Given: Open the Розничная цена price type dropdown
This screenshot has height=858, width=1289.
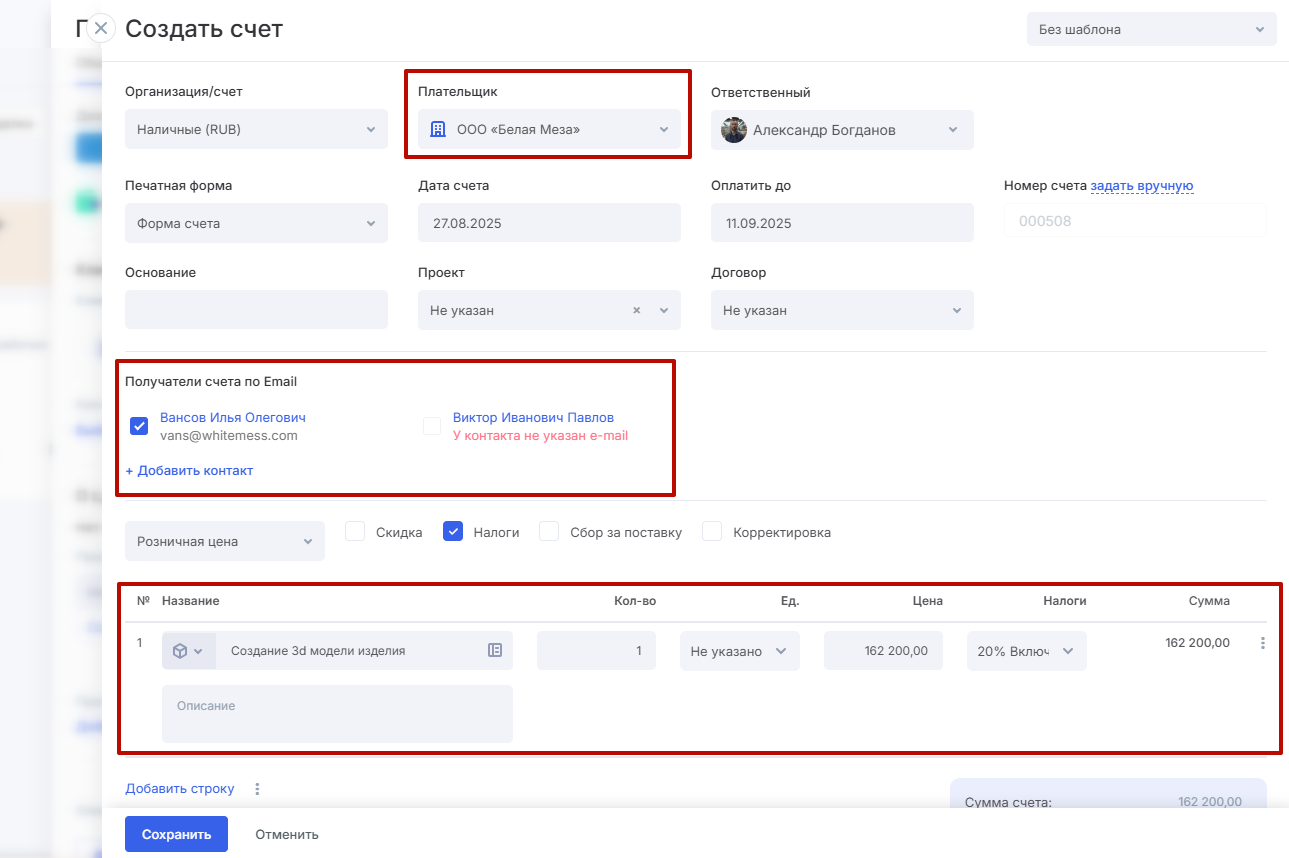Looking at the screenshot, I should pyautogui.click(x=224, y=541).
